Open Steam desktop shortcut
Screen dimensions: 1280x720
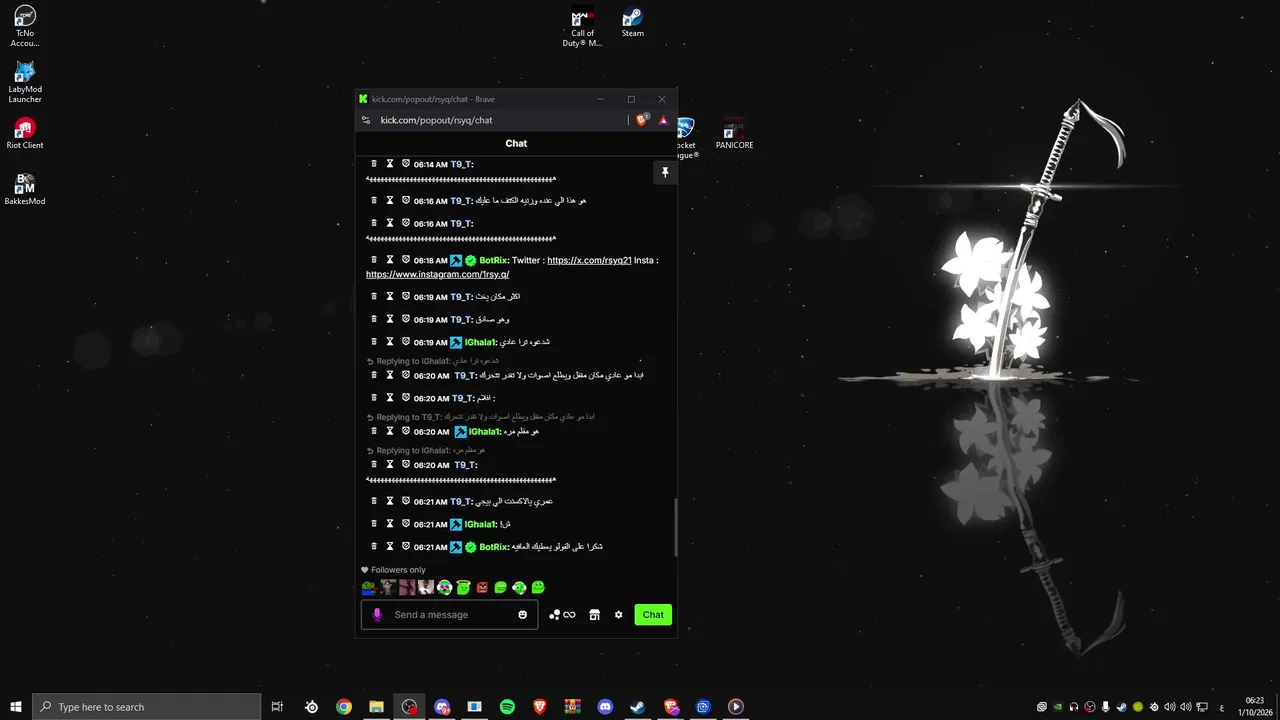[x=633, y=22]
